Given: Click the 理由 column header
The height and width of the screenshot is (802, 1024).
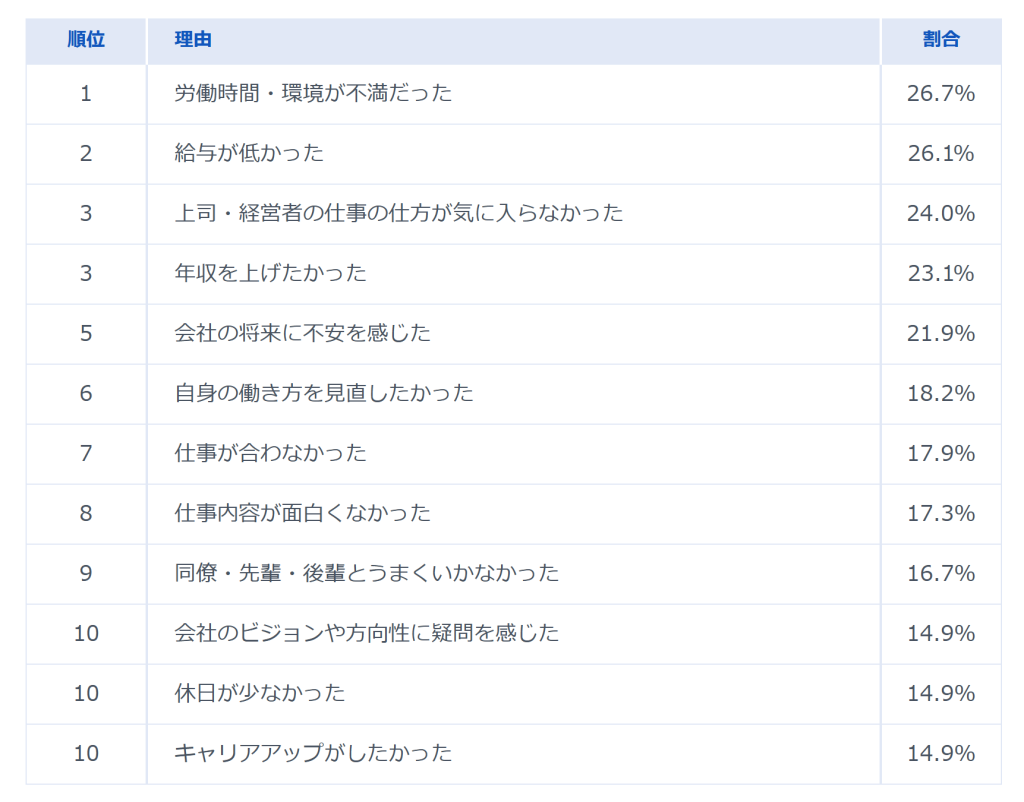Looking at the screenshot, I should pyautogui.click(x=192, y=40).
